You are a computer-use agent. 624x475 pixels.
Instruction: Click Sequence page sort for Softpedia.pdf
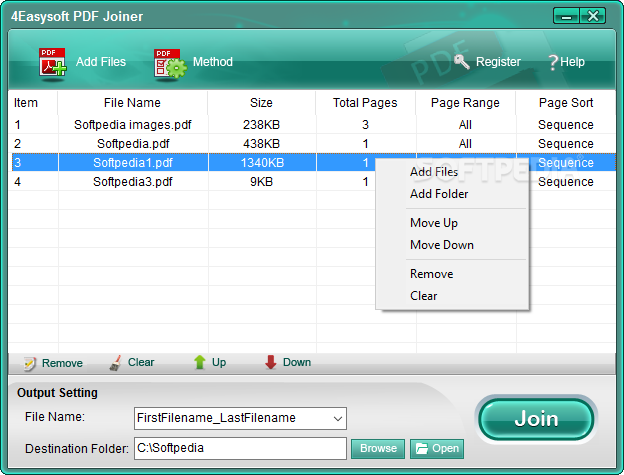point(566,144)
